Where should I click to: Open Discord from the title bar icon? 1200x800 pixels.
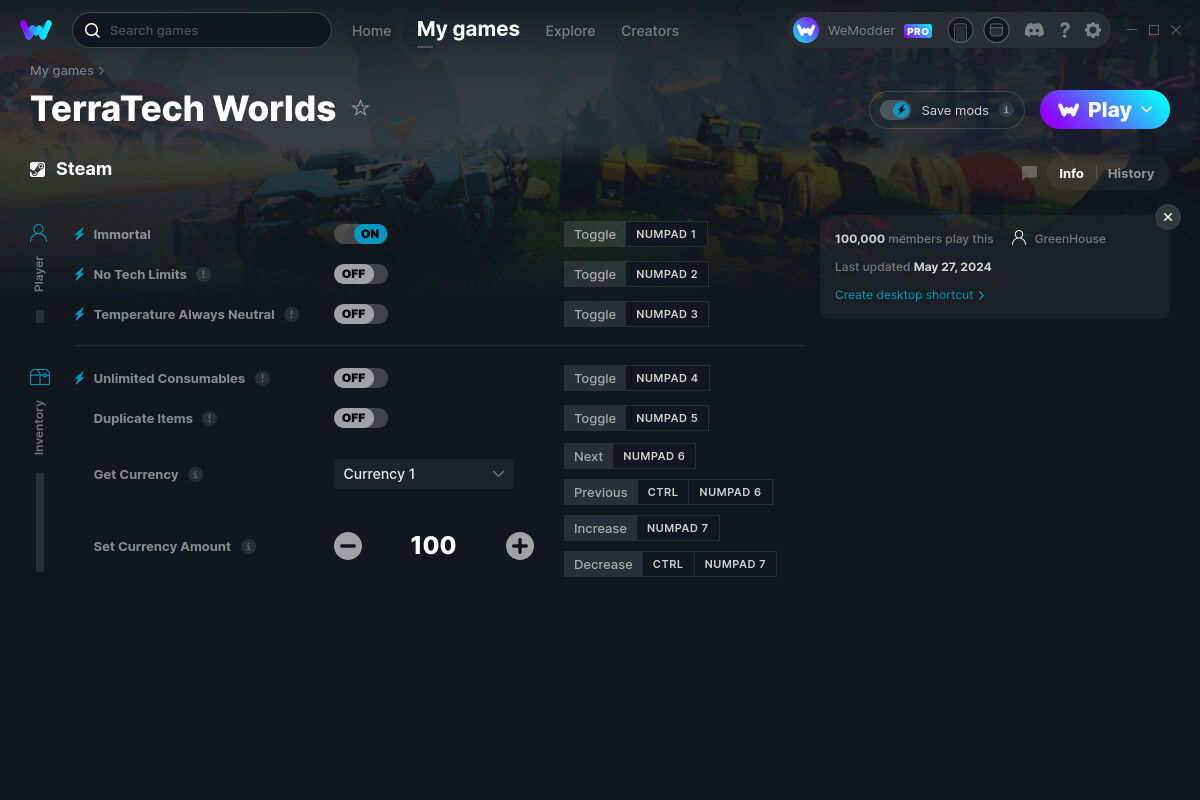coord(1034,30)
